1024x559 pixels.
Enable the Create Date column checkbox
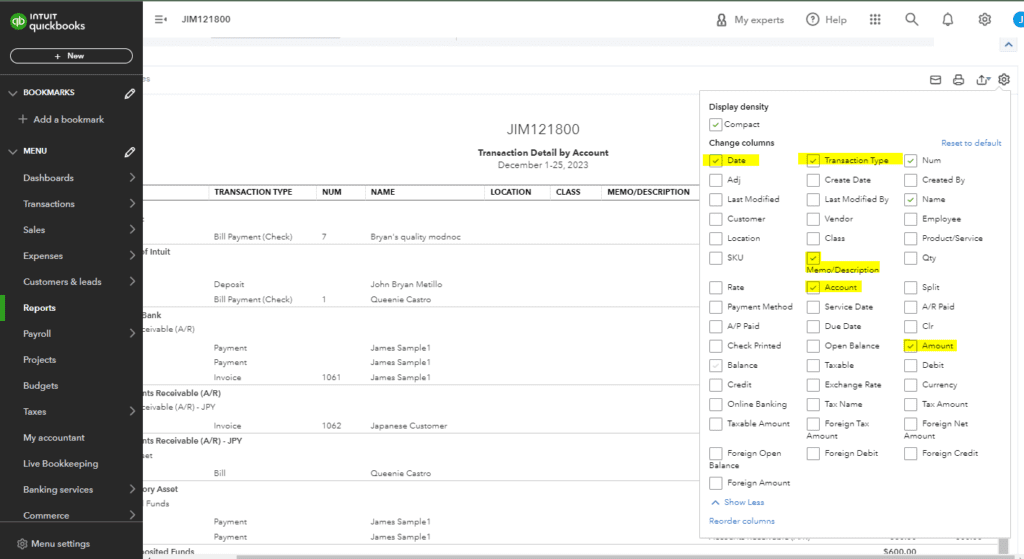[x=813, y=180]
